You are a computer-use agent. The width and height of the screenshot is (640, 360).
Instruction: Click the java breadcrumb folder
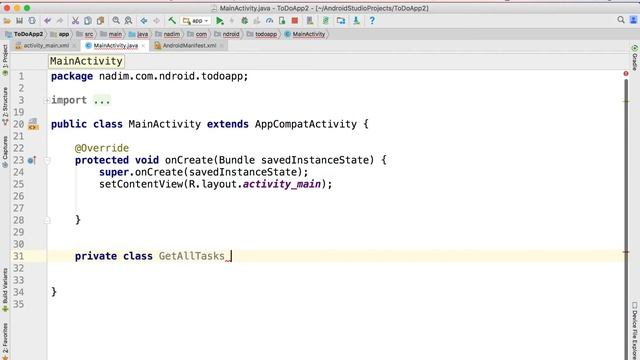tap(138, 34)
